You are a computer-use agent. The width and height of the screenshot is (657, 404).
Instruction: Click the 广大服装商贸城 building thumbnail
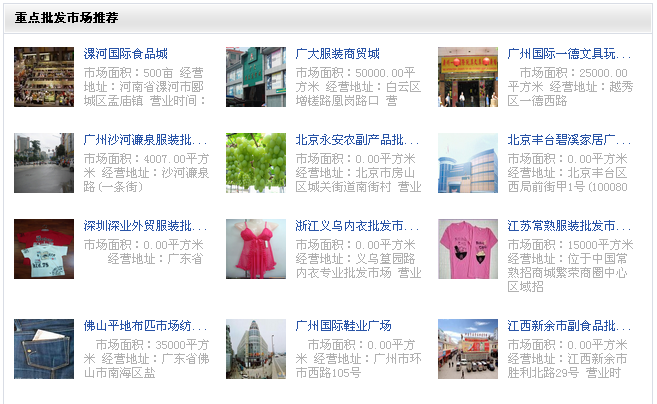(256, 77)
